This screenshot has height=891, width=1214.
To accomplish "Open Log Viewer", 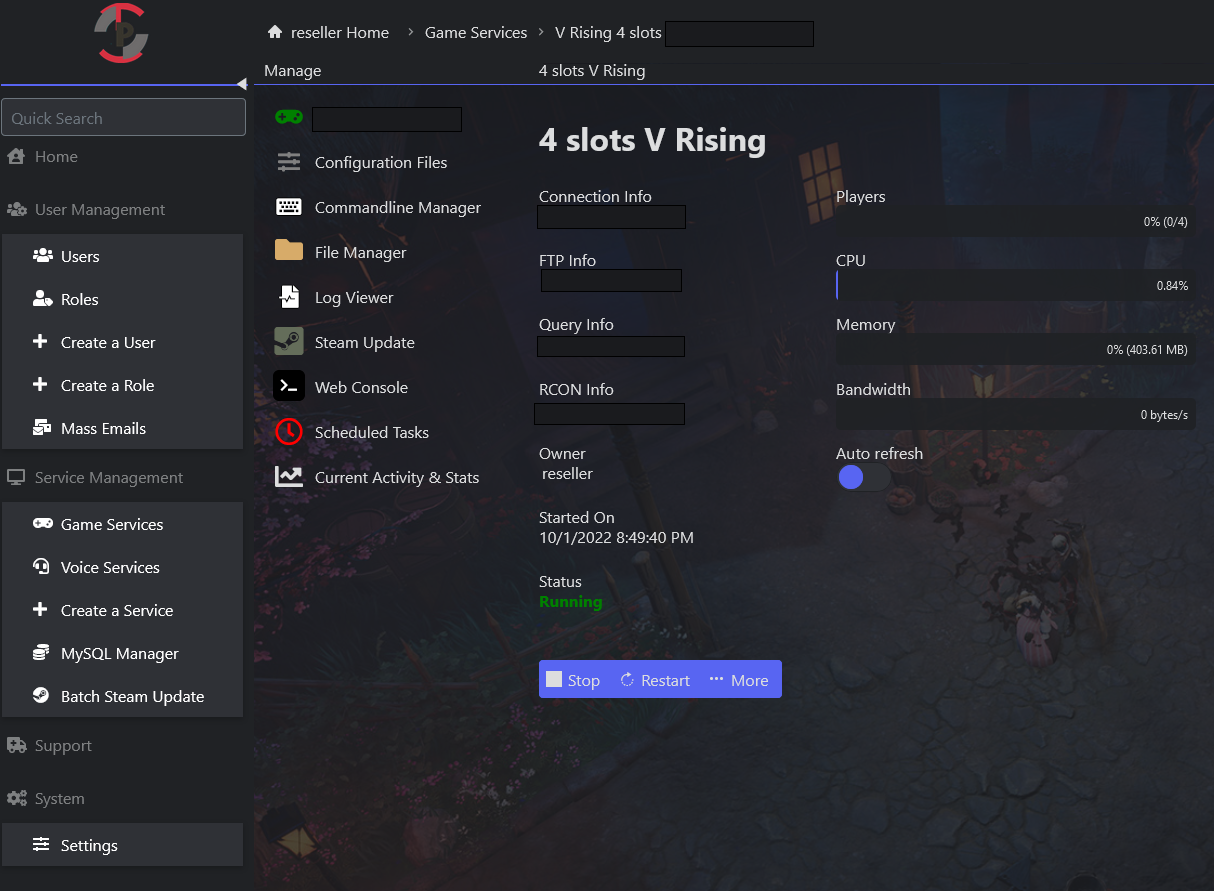I will click(354, 298).
